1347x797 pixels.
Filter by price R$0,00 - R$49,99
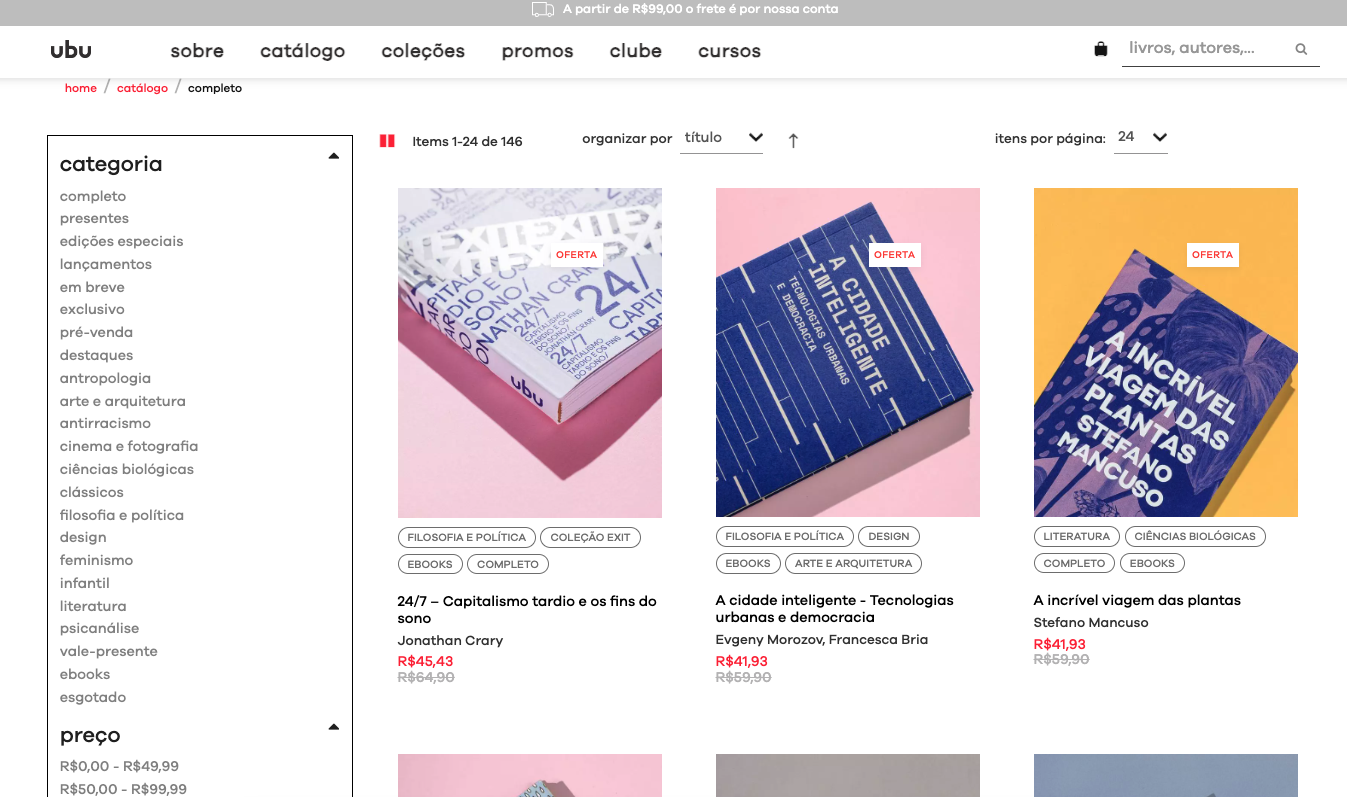click(x=119, y=766)
